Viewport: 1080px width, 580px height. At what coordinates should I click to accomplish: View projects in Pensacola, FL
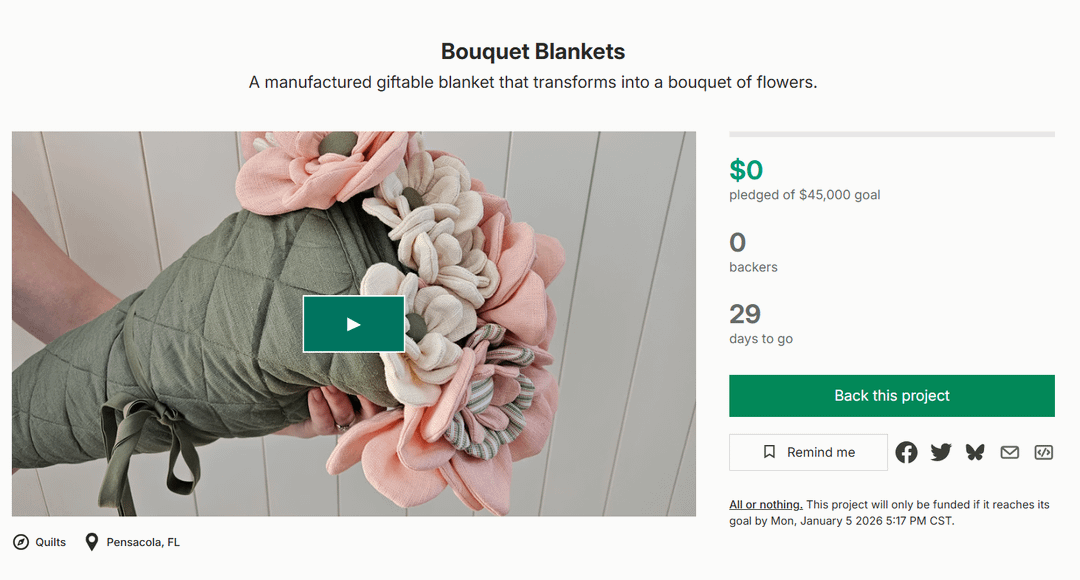pyautogui.click(x=143, y=542)
